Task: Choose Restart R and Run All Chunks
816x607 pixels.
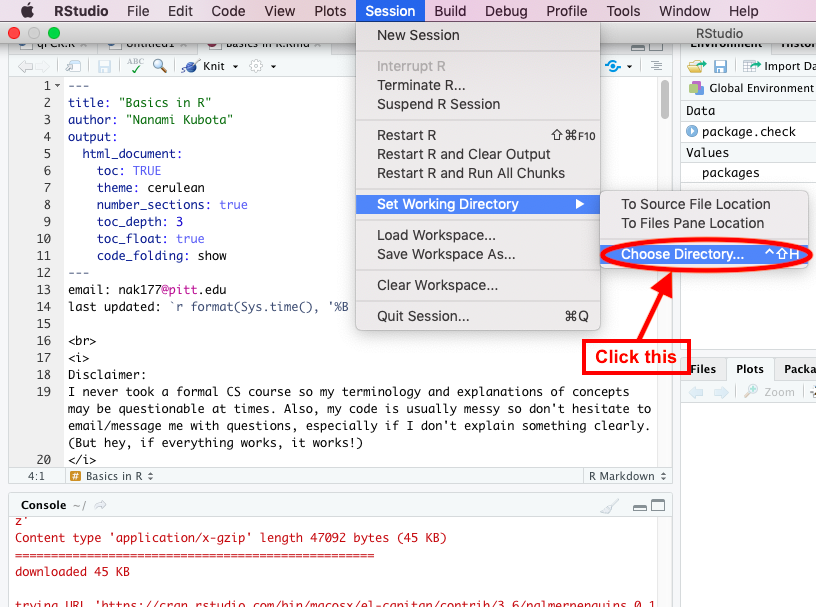Action: [478, 173]
